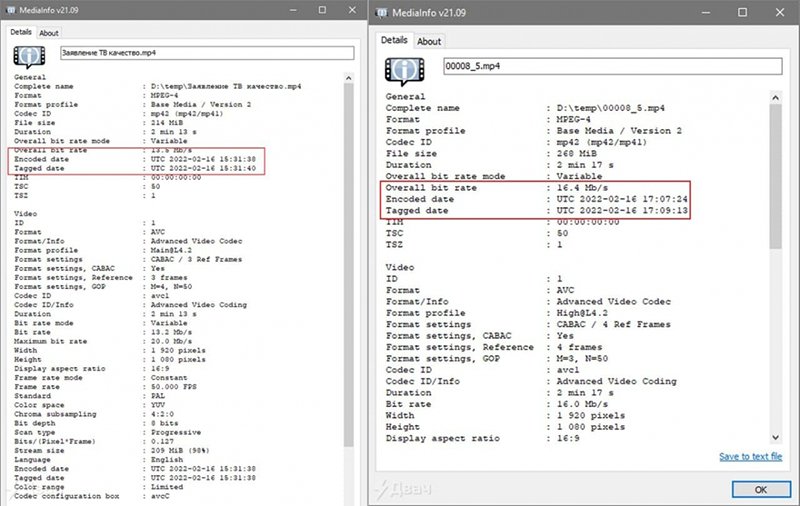Screen dimensions: 800x506
Task: Click Chroma subsampling 4:2:0 value
Action: (162, 414)
